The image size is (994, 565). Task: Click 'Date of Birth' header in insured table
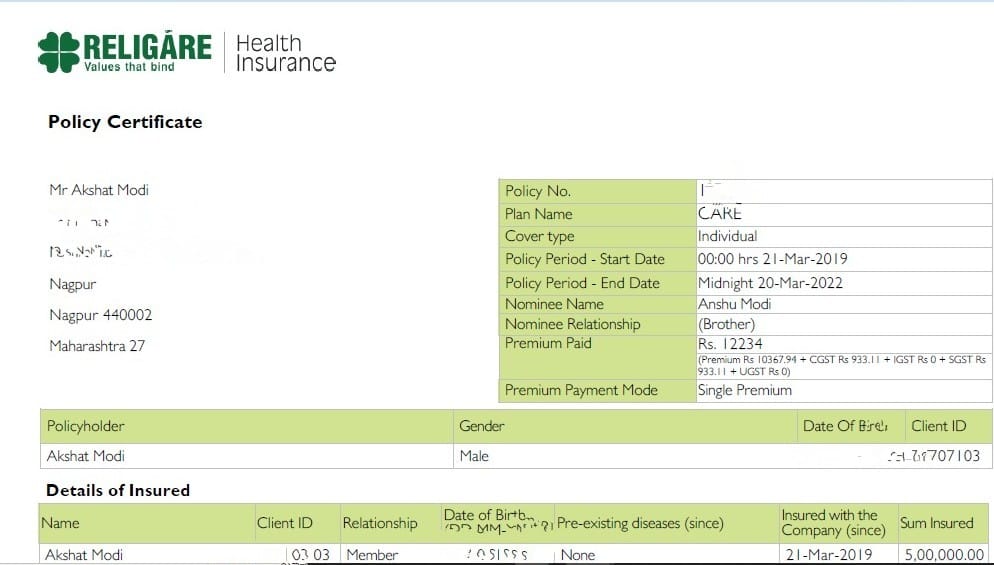click(x=498, y=519)
